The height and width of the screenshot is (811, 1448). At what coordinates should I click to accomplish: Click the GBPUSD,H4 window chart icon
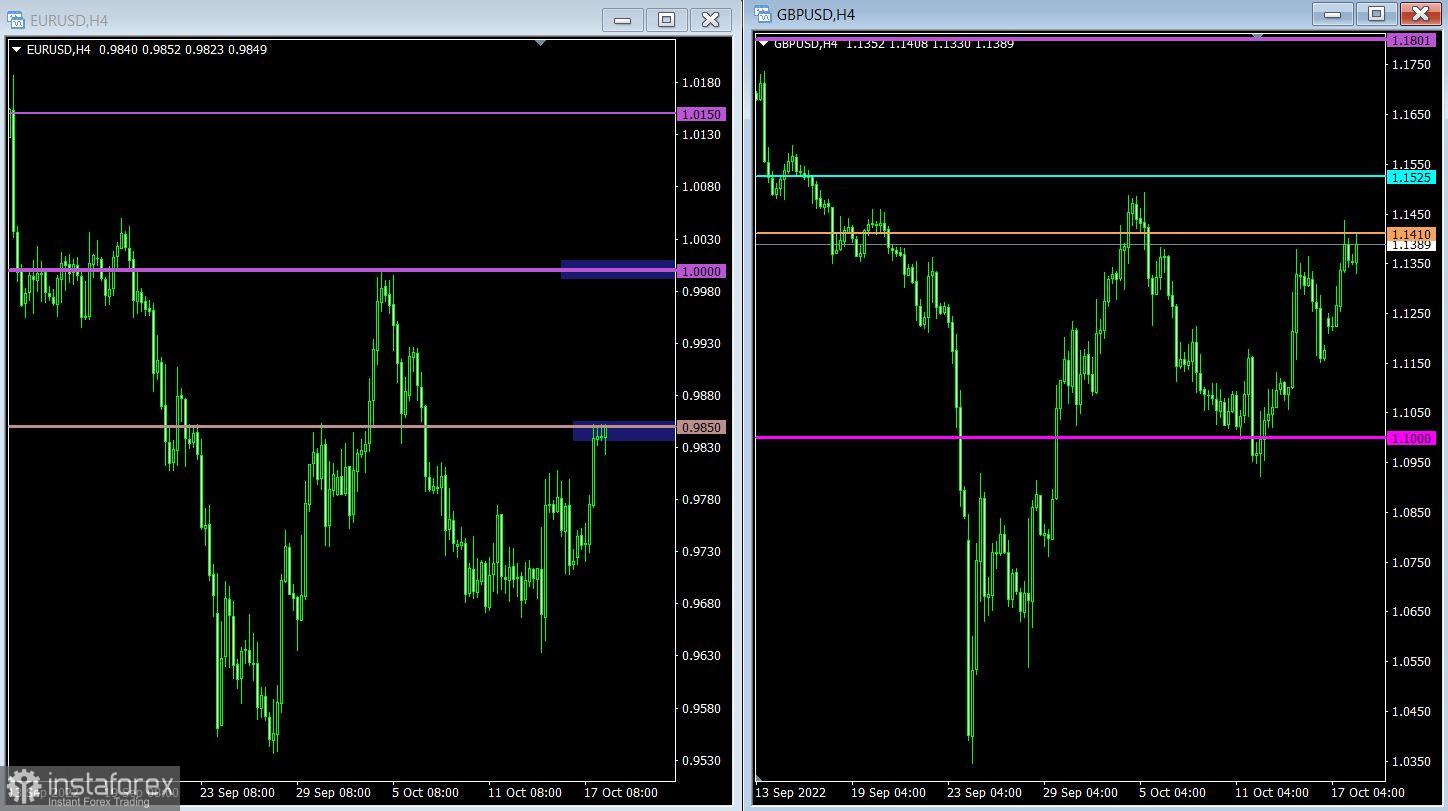tap(764, 14)
